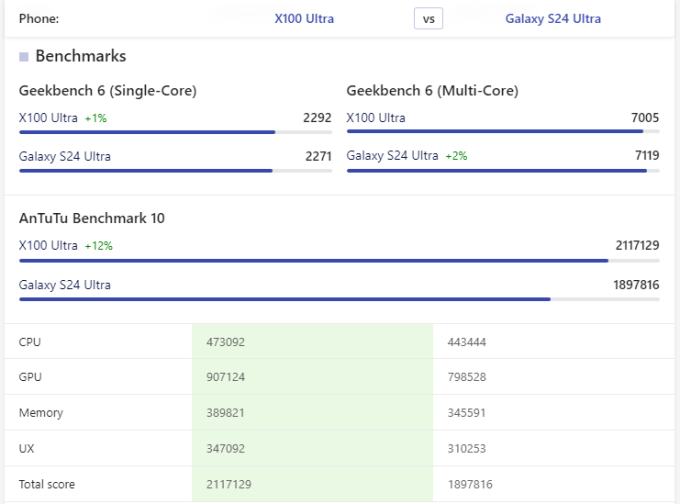680x504 pixels.
Task: Click the AnTuTu Benchmark 10 heading
Action: tap(92, 218)
